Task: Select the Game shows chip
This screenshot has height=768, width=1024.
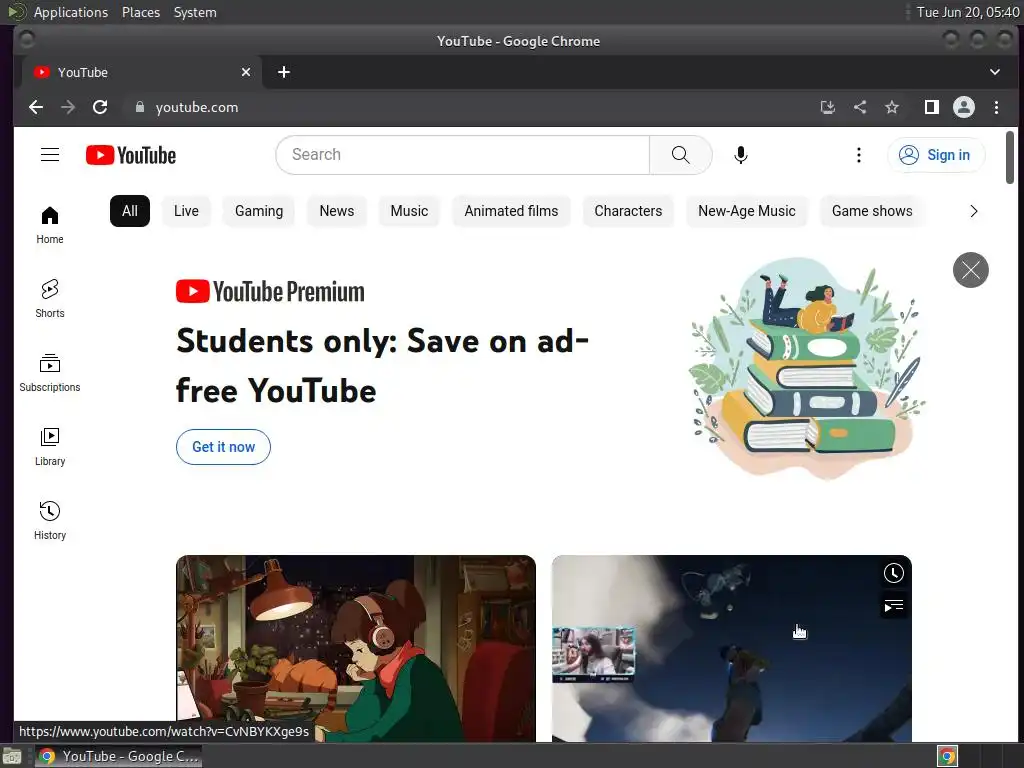Action: tap(872, 211)
